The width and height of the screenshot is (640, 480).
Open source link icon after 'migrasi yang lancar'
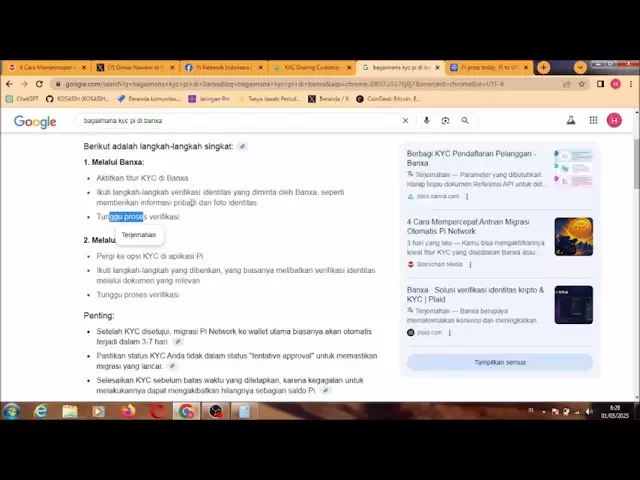click(x=173, y=366)
